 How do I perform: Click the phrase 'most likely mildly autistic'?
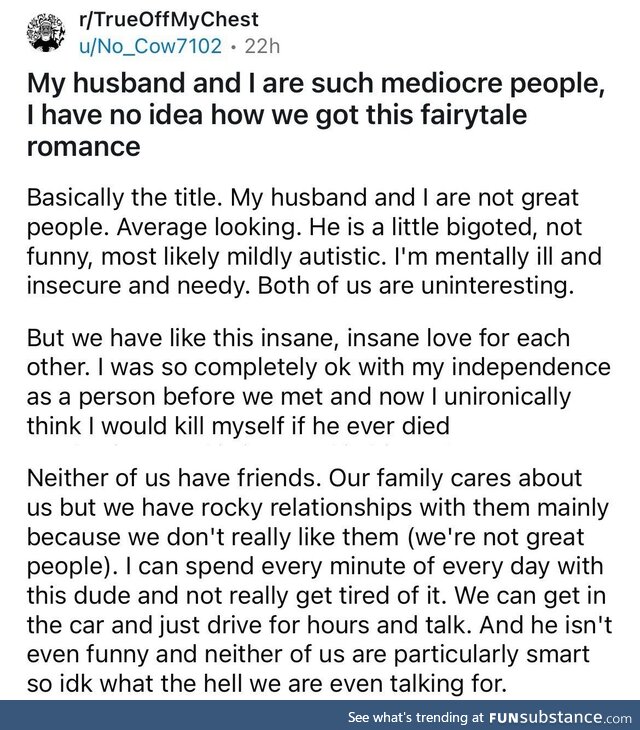(x=241, y=257)
